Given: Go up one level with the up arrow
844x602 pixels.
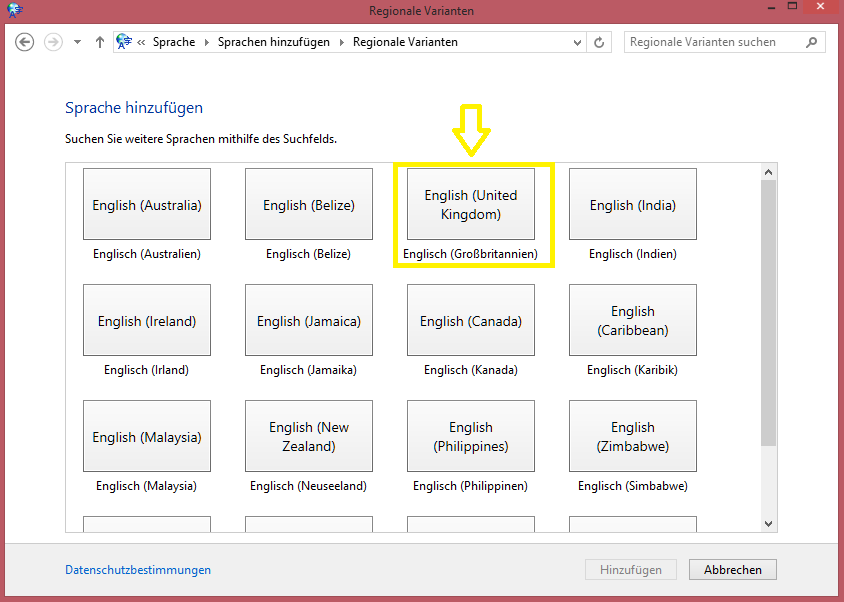Looking at the screenshot, I should click(100, 42).
